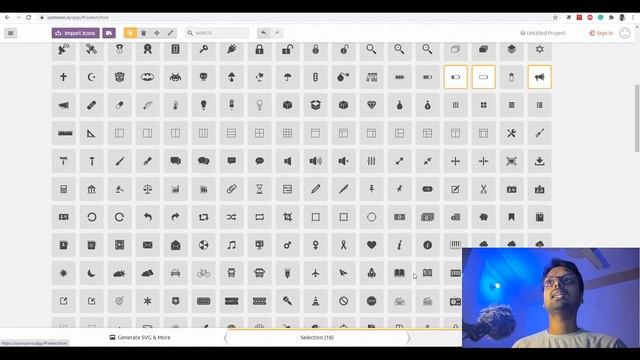The height and width of the screenshot is (360, 640).
Task: Click the smiley face avatar icon
Action: (625, 33)
